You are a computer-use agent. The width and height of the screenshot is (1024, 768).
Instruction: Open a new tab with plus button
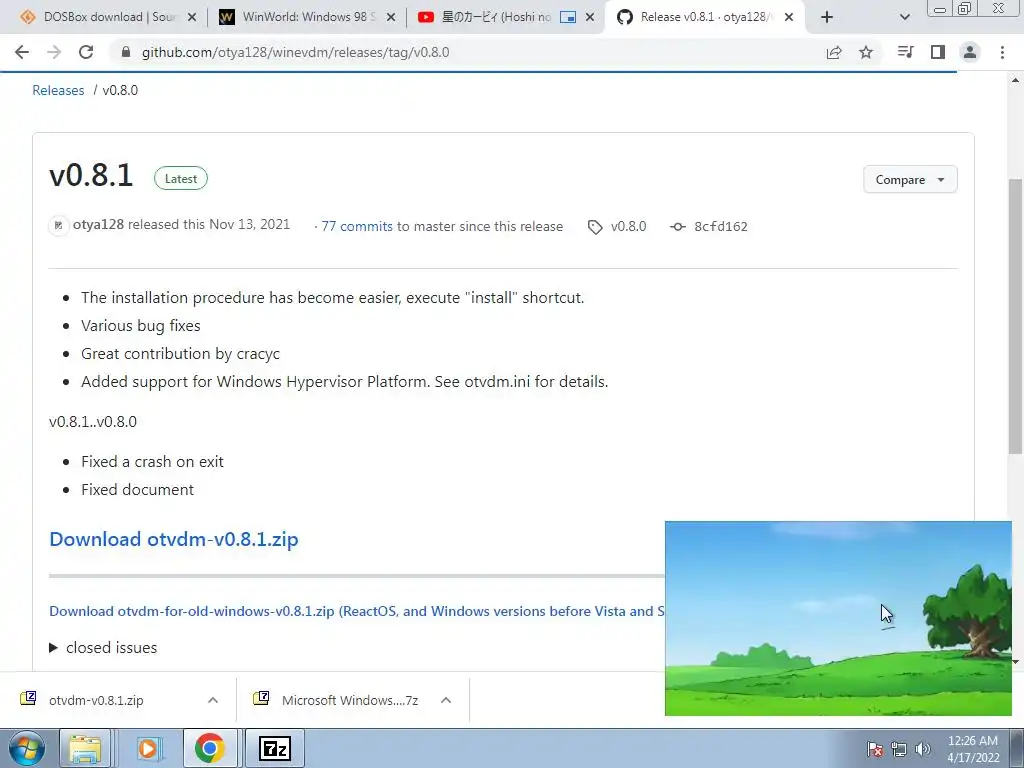click(x=827, y=18)
